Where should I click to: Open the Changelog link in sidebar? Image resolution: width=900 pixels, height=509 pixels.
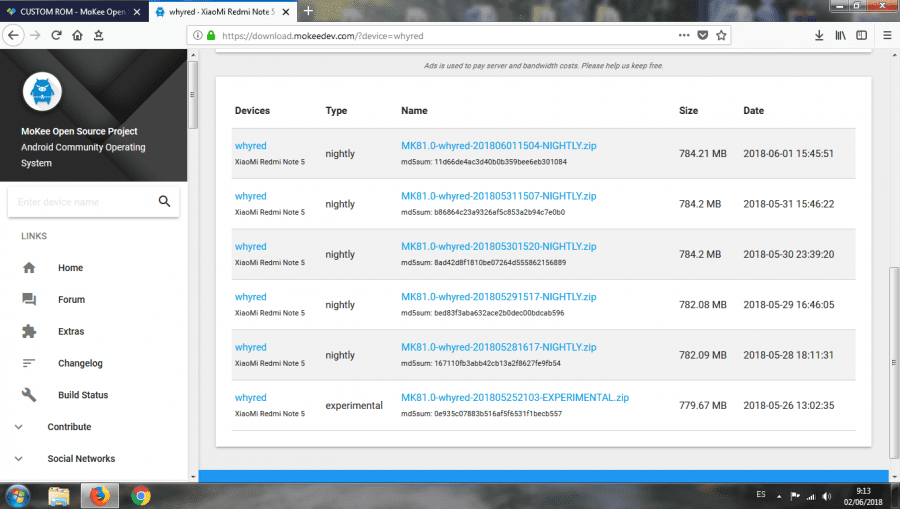point(80,363)
